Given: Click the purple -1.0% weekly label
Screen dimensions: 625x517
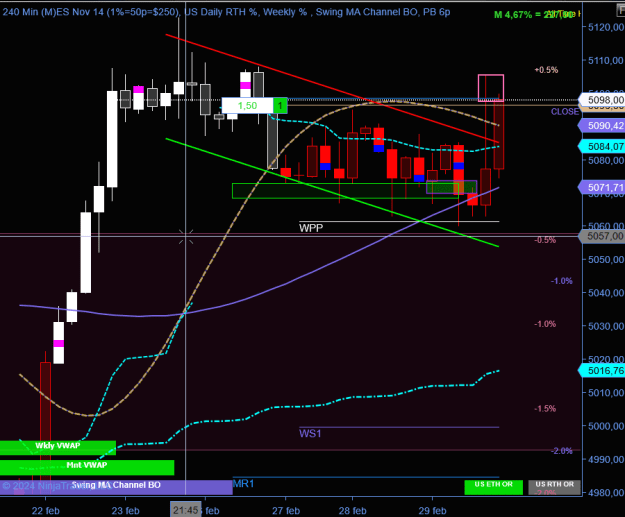Looking at the screenshot, I should pyautogui.click(x=562, y=281).
